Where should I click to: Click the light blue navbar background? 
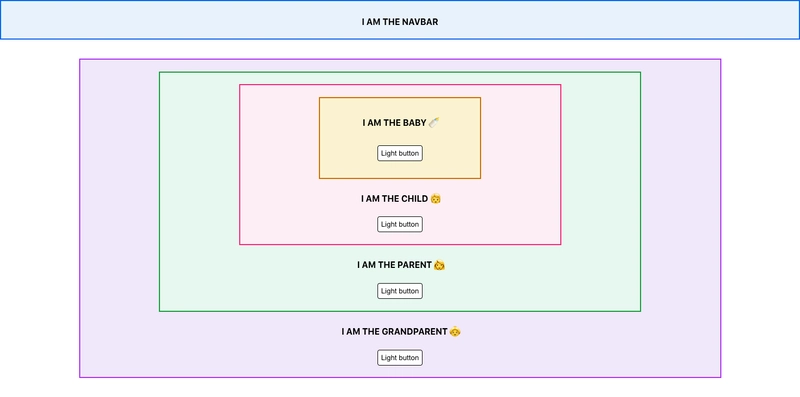coord(153,20)
